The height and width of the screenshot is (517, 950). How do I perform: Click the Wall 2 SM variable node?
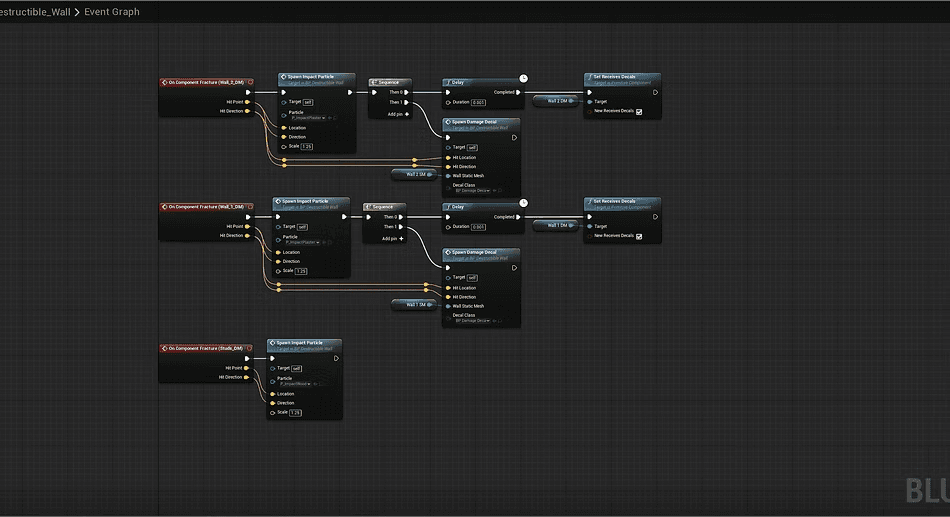coord(415,175)
